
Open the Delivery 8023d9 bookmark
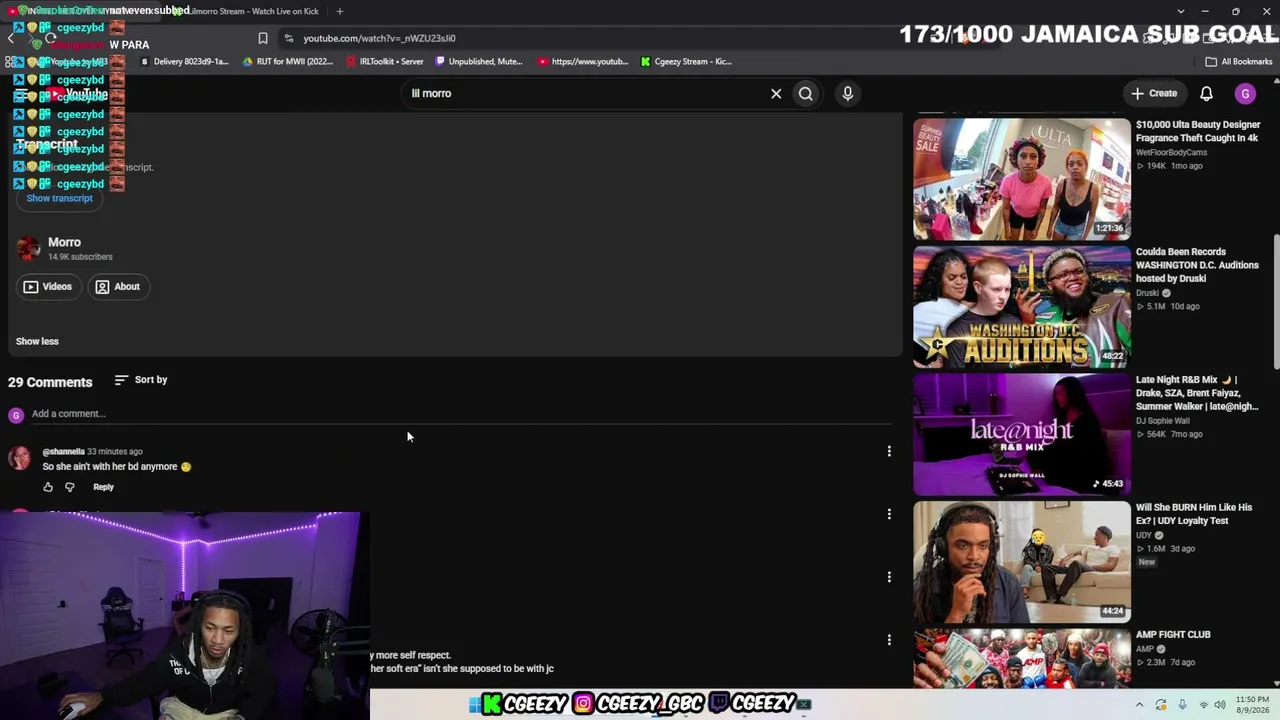pyautogui.click(x=184, y=61)
